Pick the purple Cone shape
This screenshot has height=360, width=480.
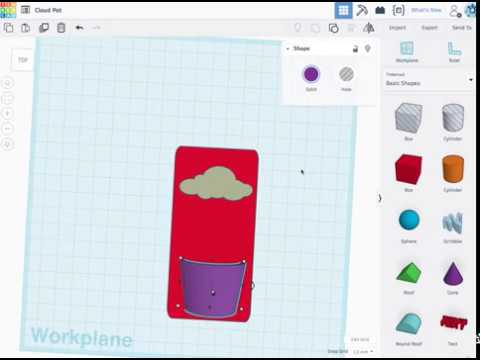point(453,273)
